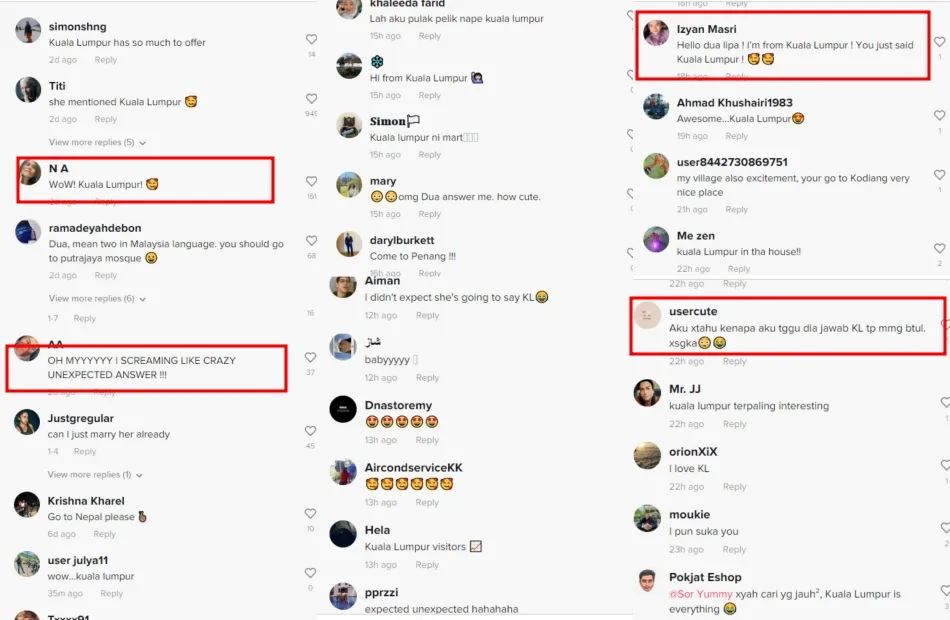Open the @Sor Yummy mention link
The image size is (950, 620).
[700, 594]
